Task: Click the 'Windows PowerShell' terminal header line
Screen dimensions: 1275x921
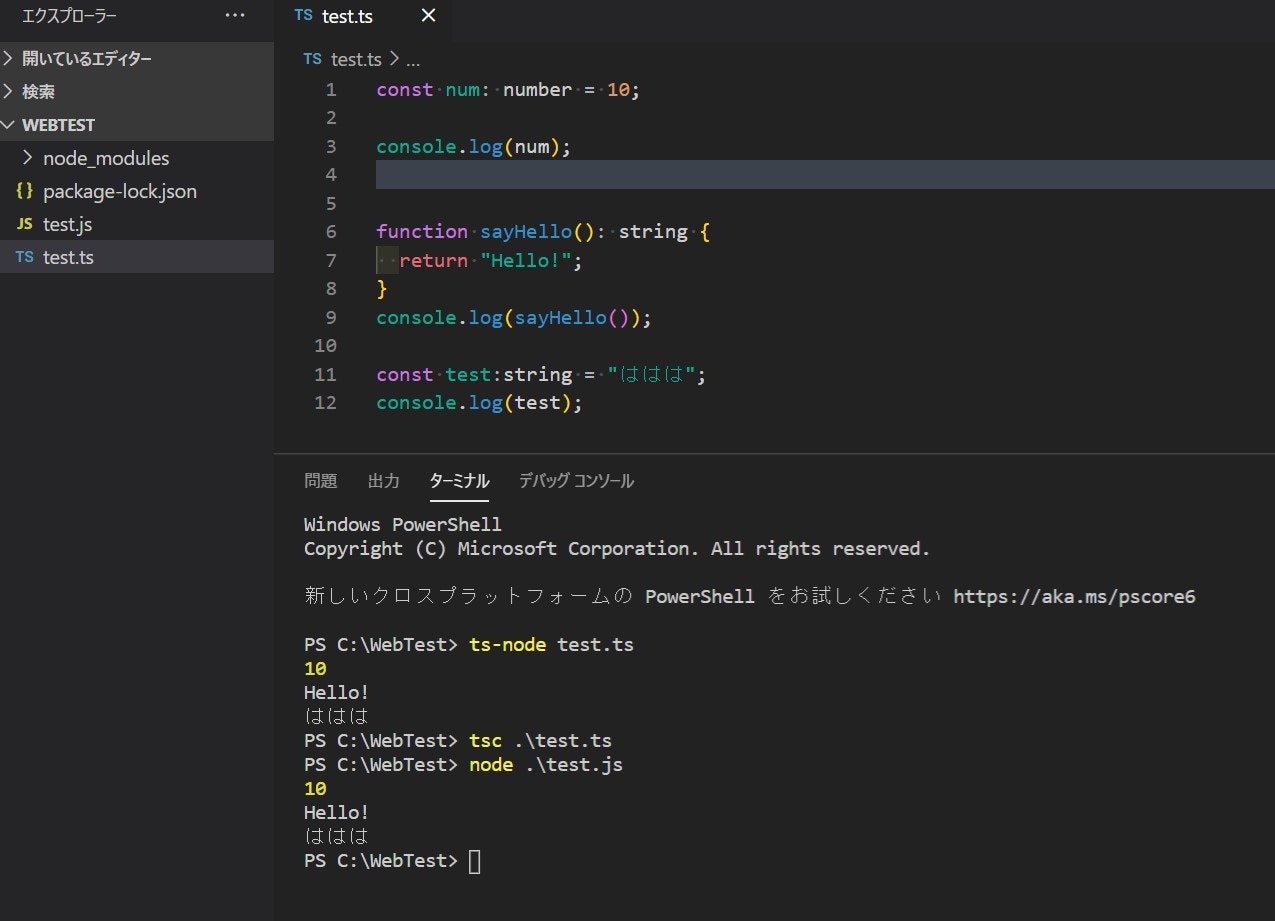Action: [403, 525]
